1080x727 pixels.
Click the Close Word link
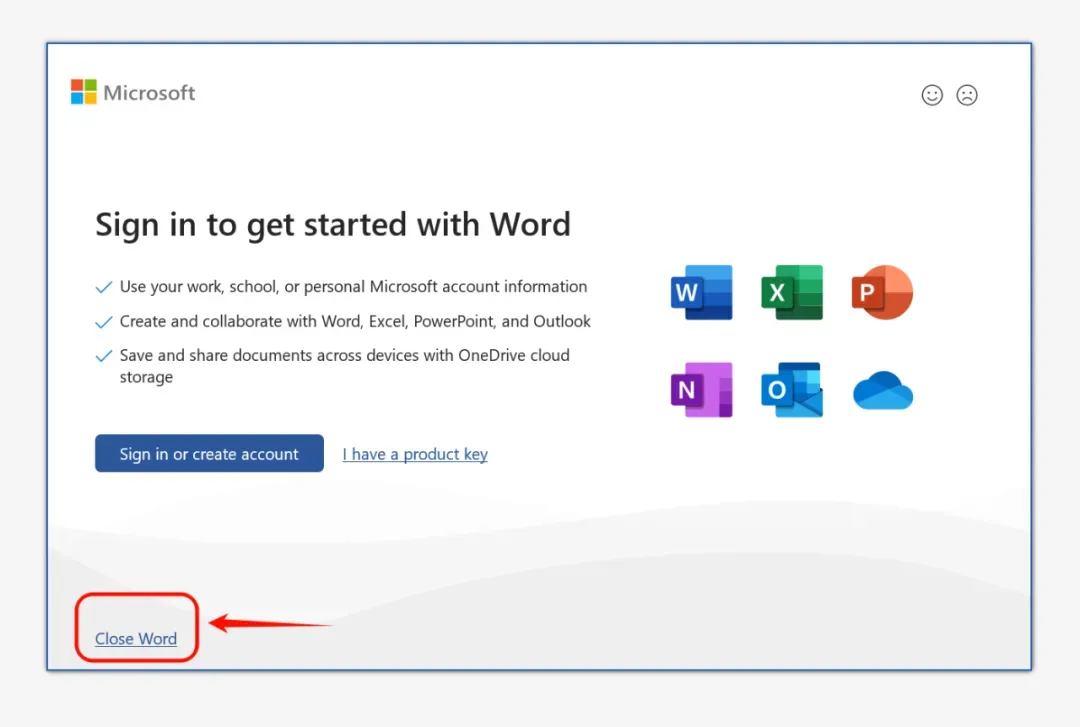point(136,639)
